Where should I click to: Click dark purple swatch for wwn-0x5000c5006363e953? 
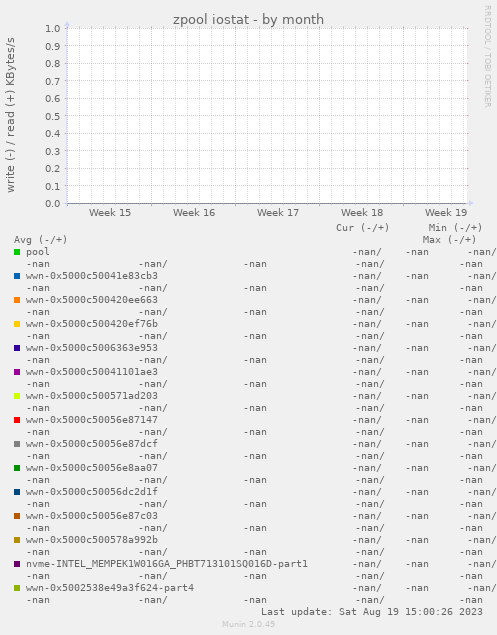[17, 348]
